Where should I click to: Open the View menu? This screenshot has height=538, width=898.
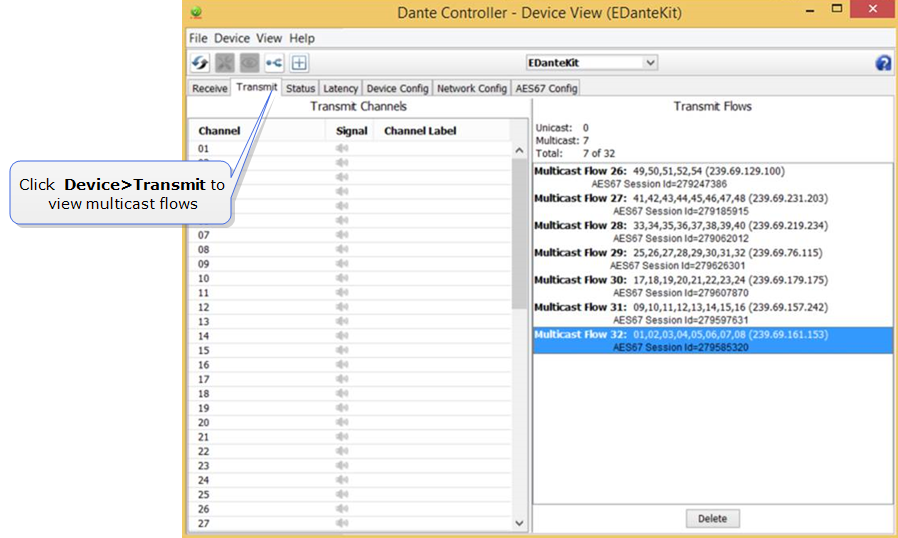269,38
